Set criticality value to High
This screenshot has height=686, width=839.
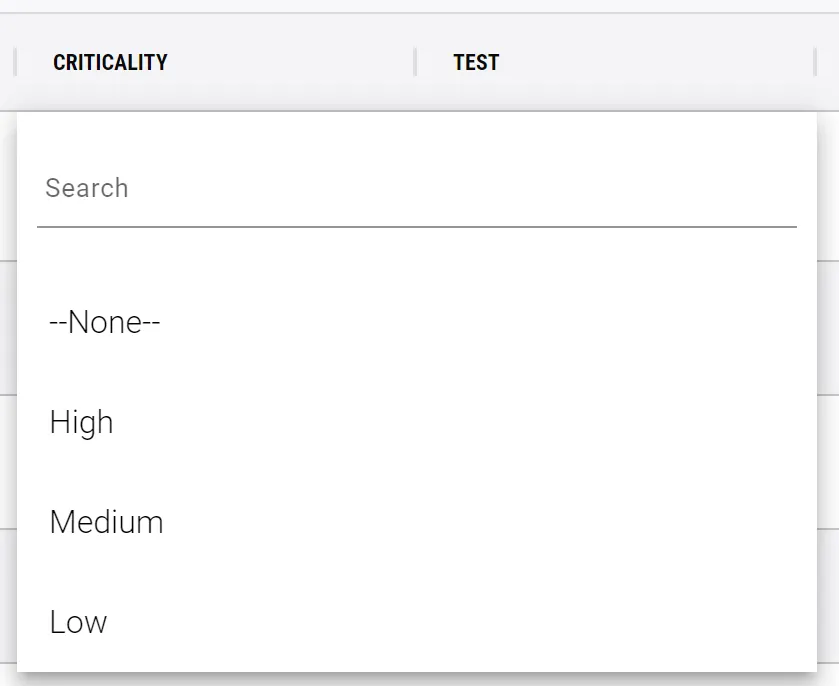(x=81, y=423)
